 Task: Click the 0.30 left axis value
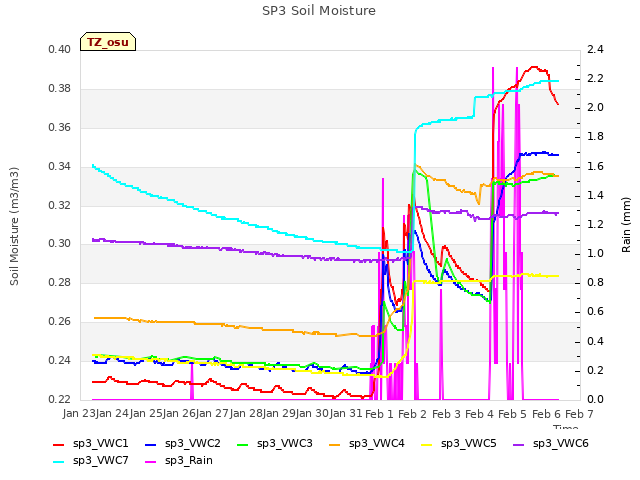(60, 244)
